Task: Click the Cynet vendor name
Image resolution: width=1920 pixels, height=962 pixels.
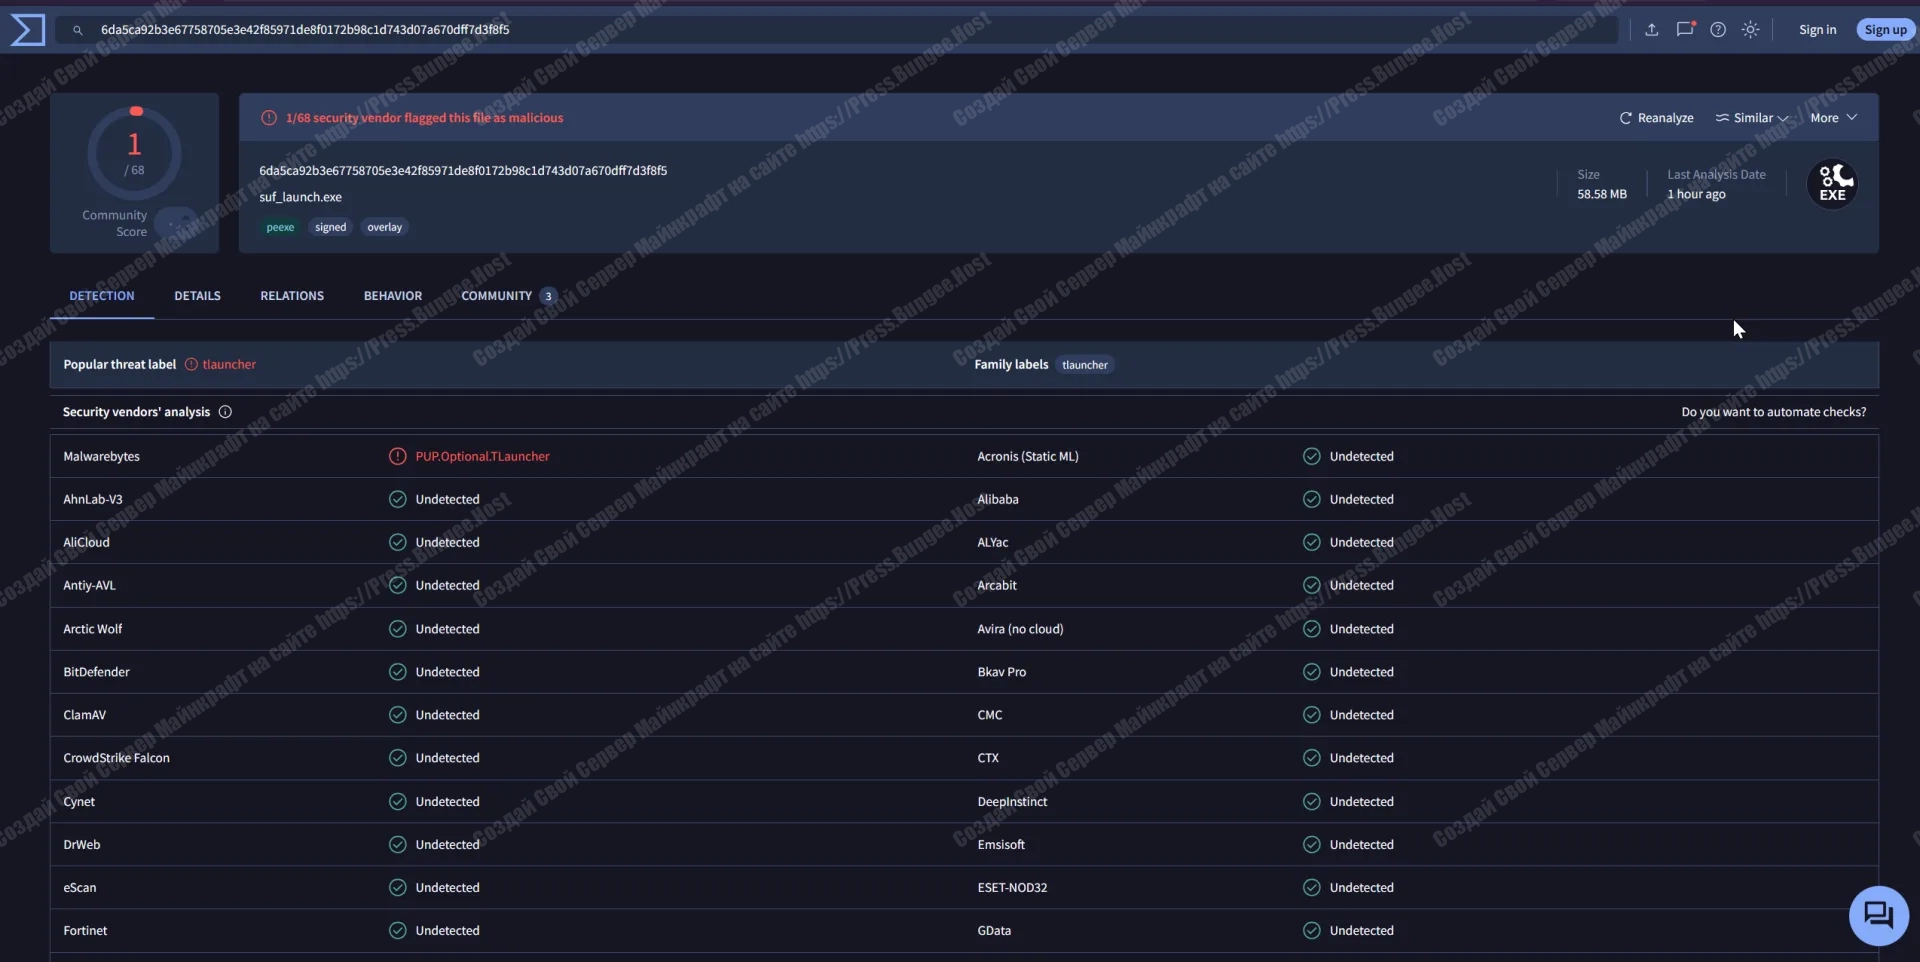Action: (x=79, y=802)
